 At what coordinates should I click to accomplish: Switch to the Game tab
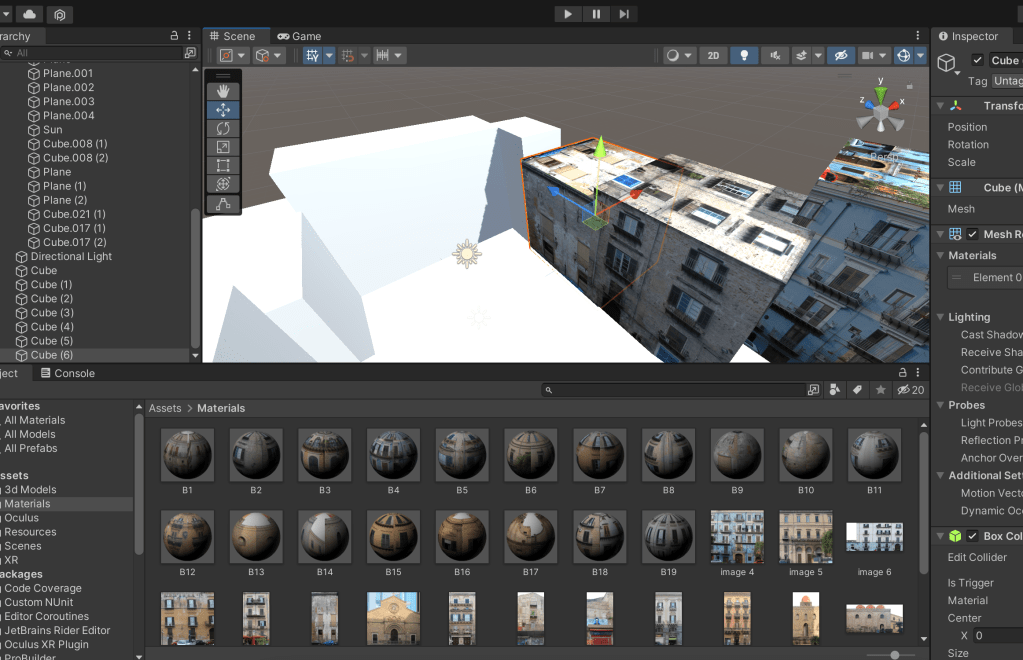point(299,36)
